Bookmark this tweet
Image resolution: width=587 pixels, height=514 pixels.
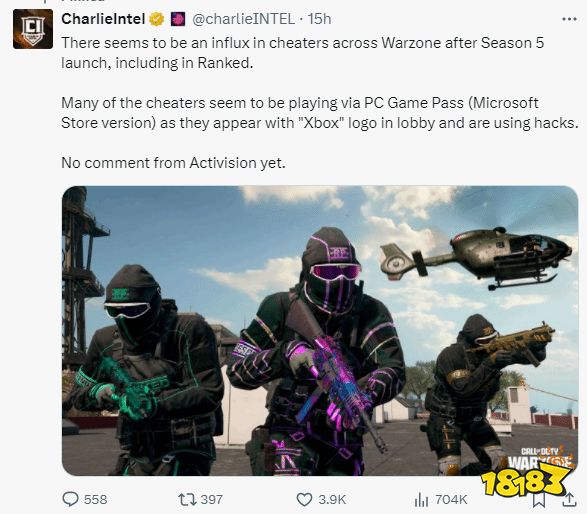pos(538,501)
